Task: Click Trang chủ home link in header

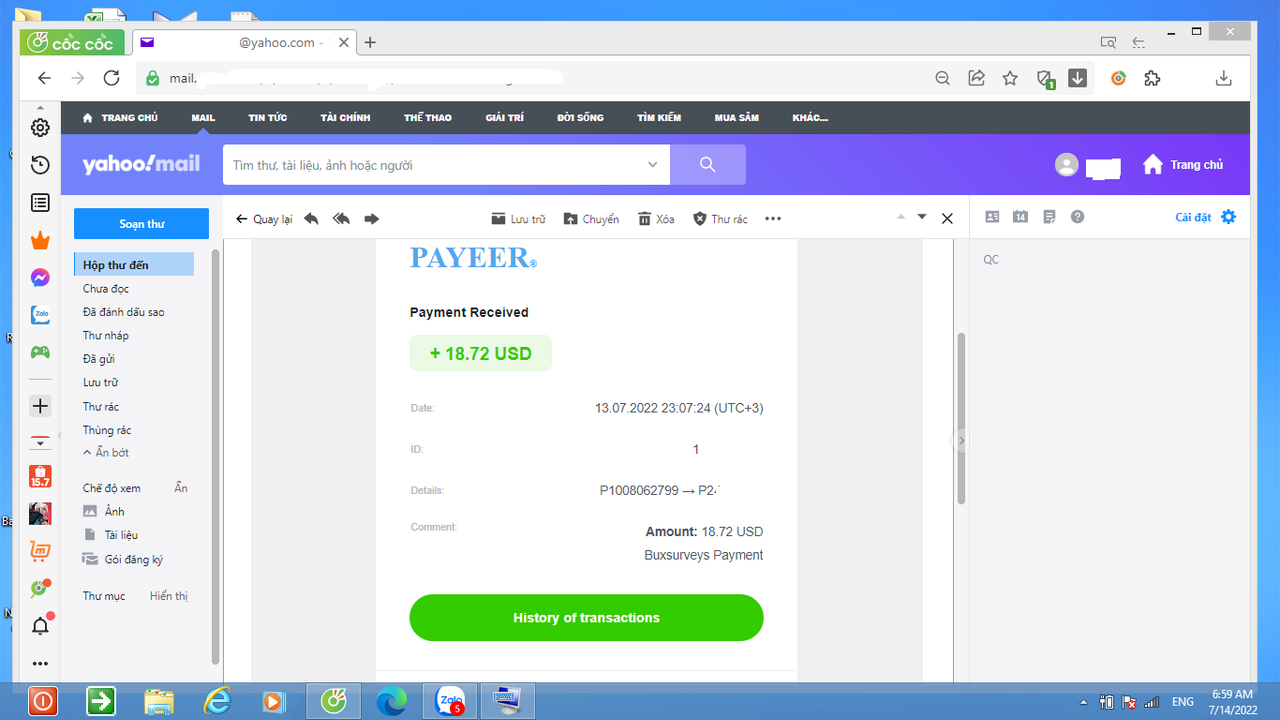Action: click(x=1183, y=165)
